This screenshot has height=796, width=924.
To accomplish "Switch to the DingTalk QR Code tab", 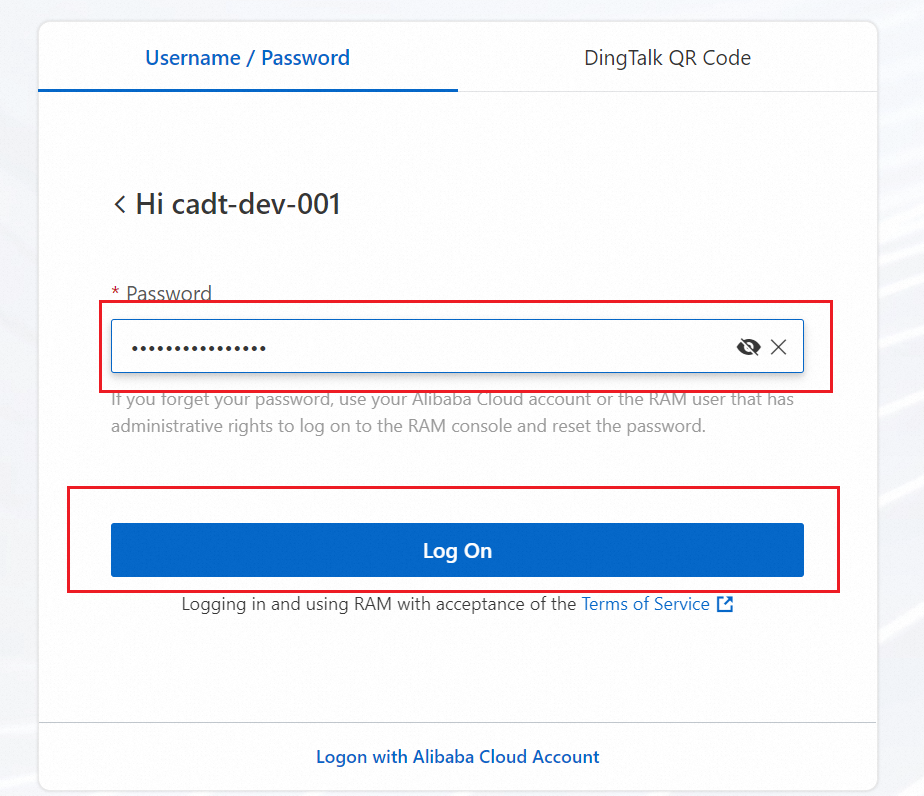I will (667, 58).
